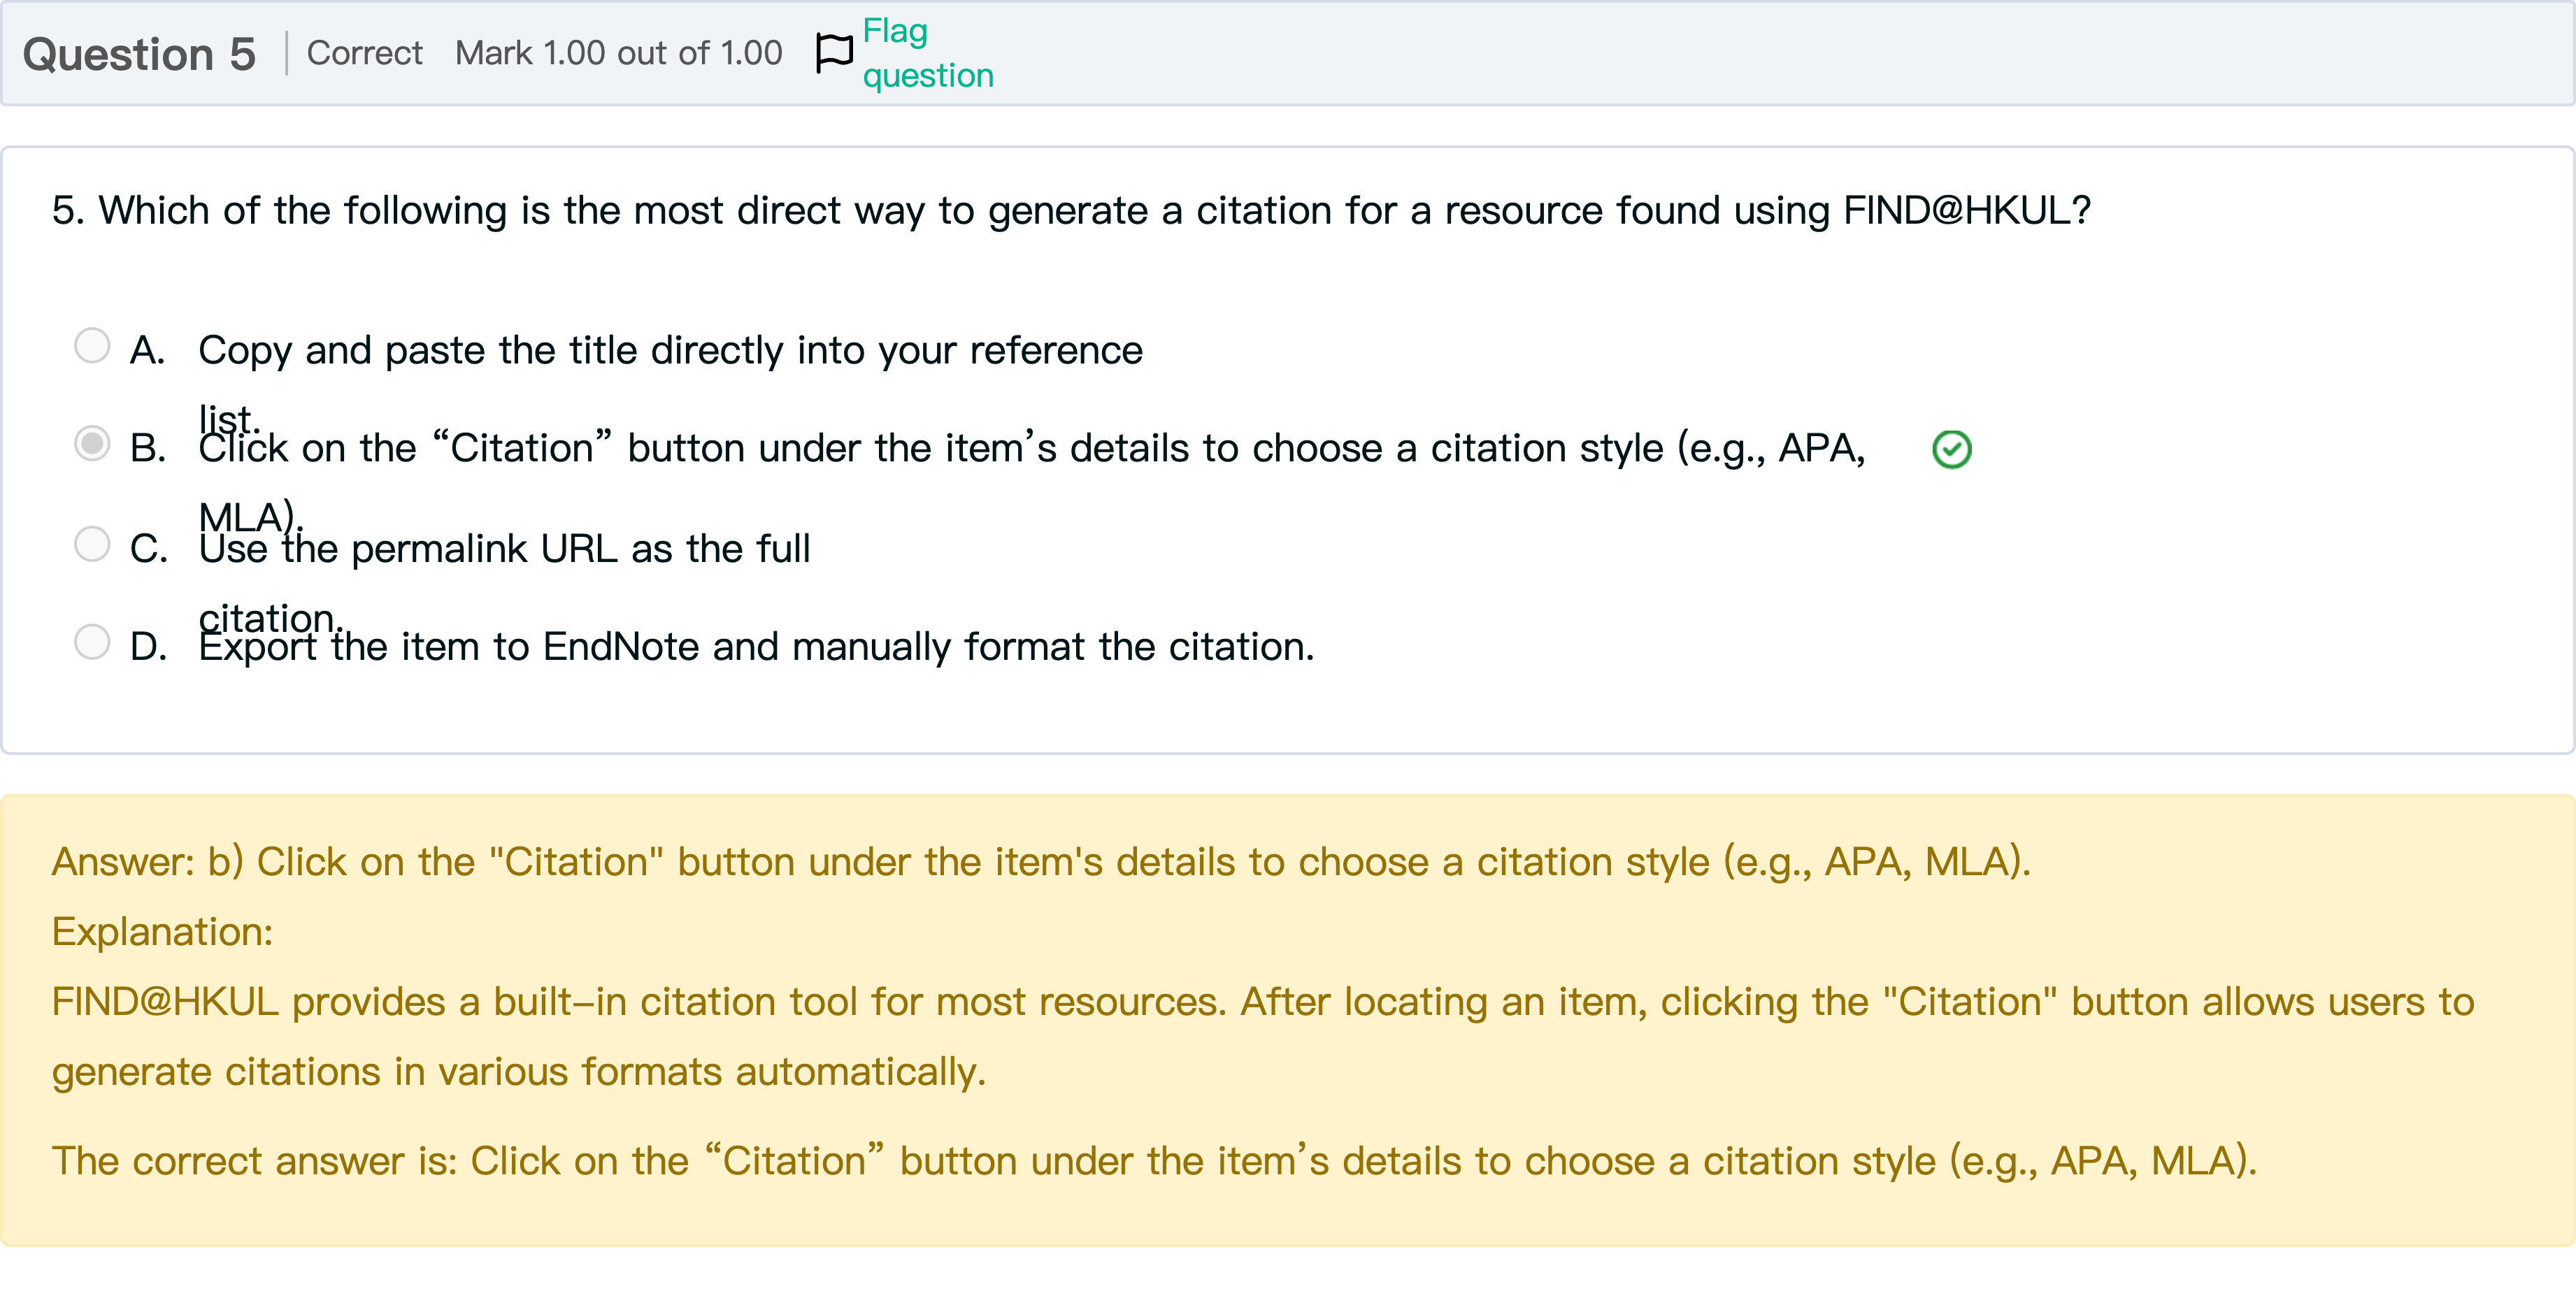
Task: Click the 'Answer: b)' feedback line
Action: (x=1040, y=862)
